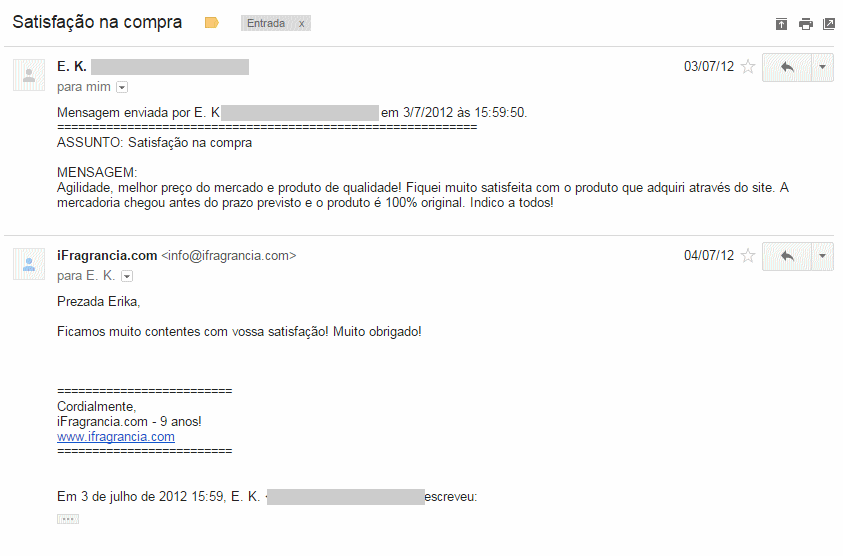Reply to the iFragrancia.com message

787,256
